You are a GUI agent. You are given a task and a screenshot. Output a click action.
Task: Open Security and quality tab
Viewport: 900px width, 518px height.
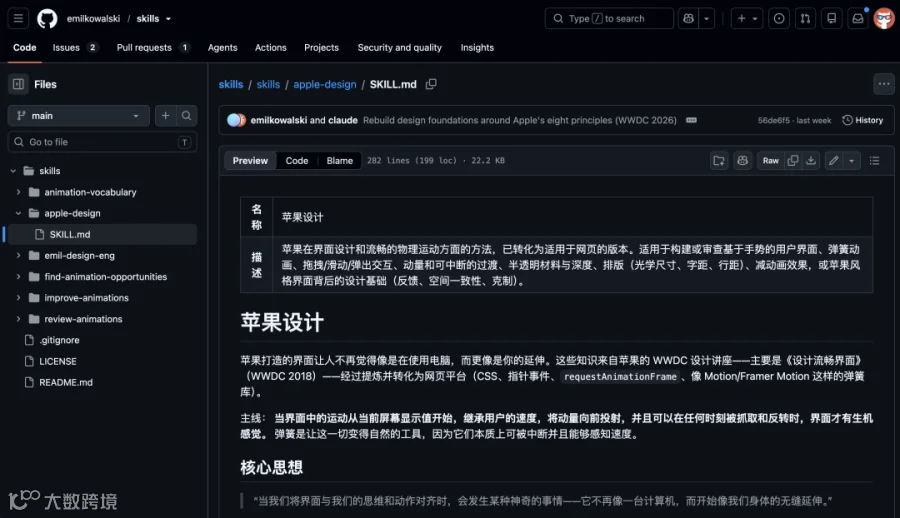pos(399,48)
